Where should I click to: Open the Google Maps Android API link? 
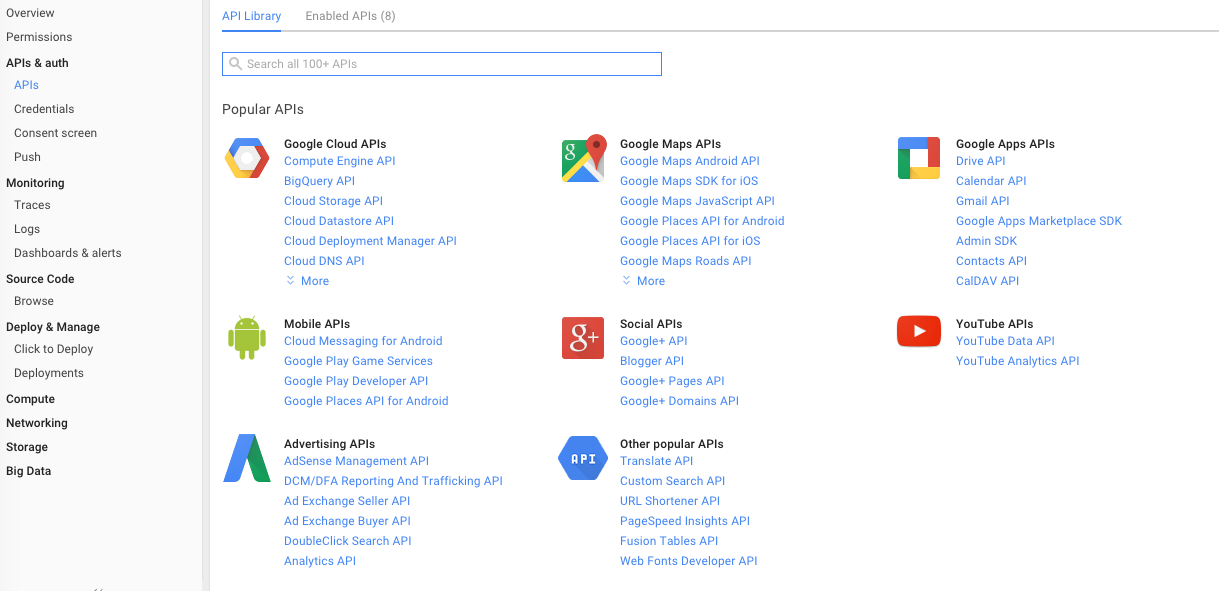coord(690,161)
